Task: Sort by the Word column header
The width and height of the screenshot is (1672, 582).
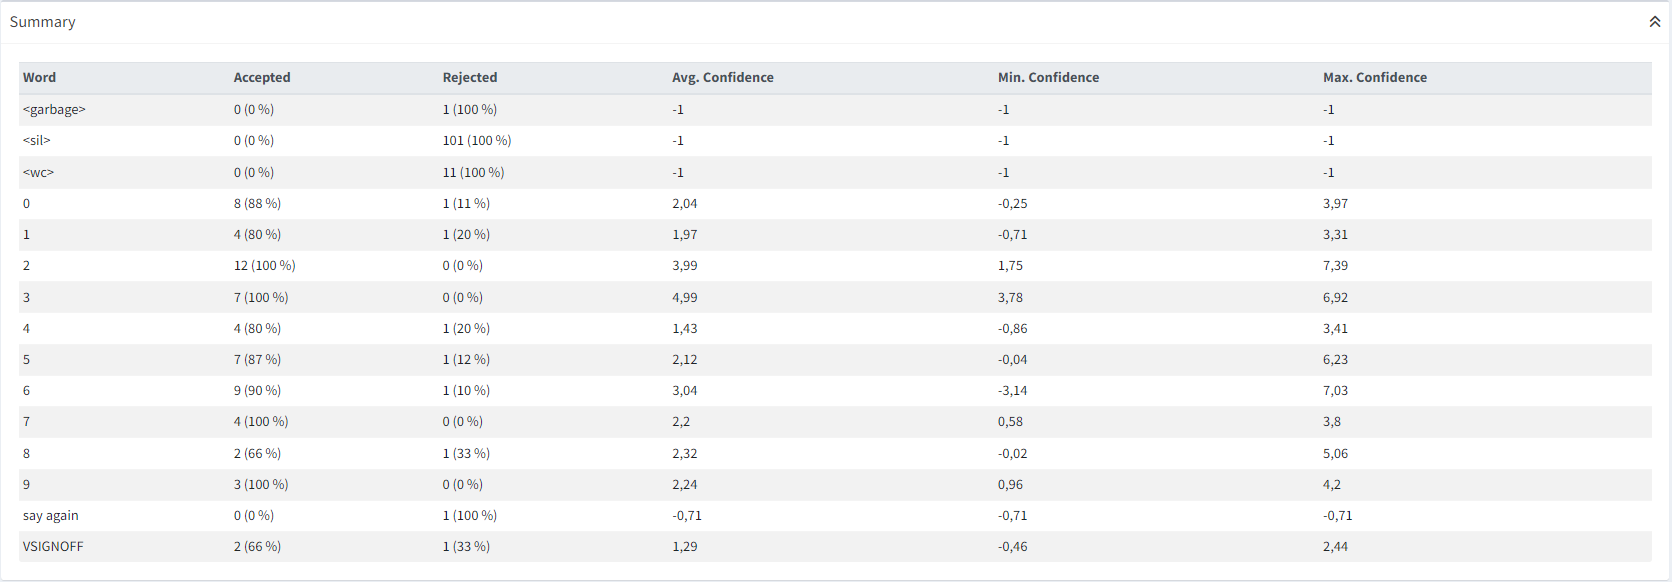Action: coord(40,77)
